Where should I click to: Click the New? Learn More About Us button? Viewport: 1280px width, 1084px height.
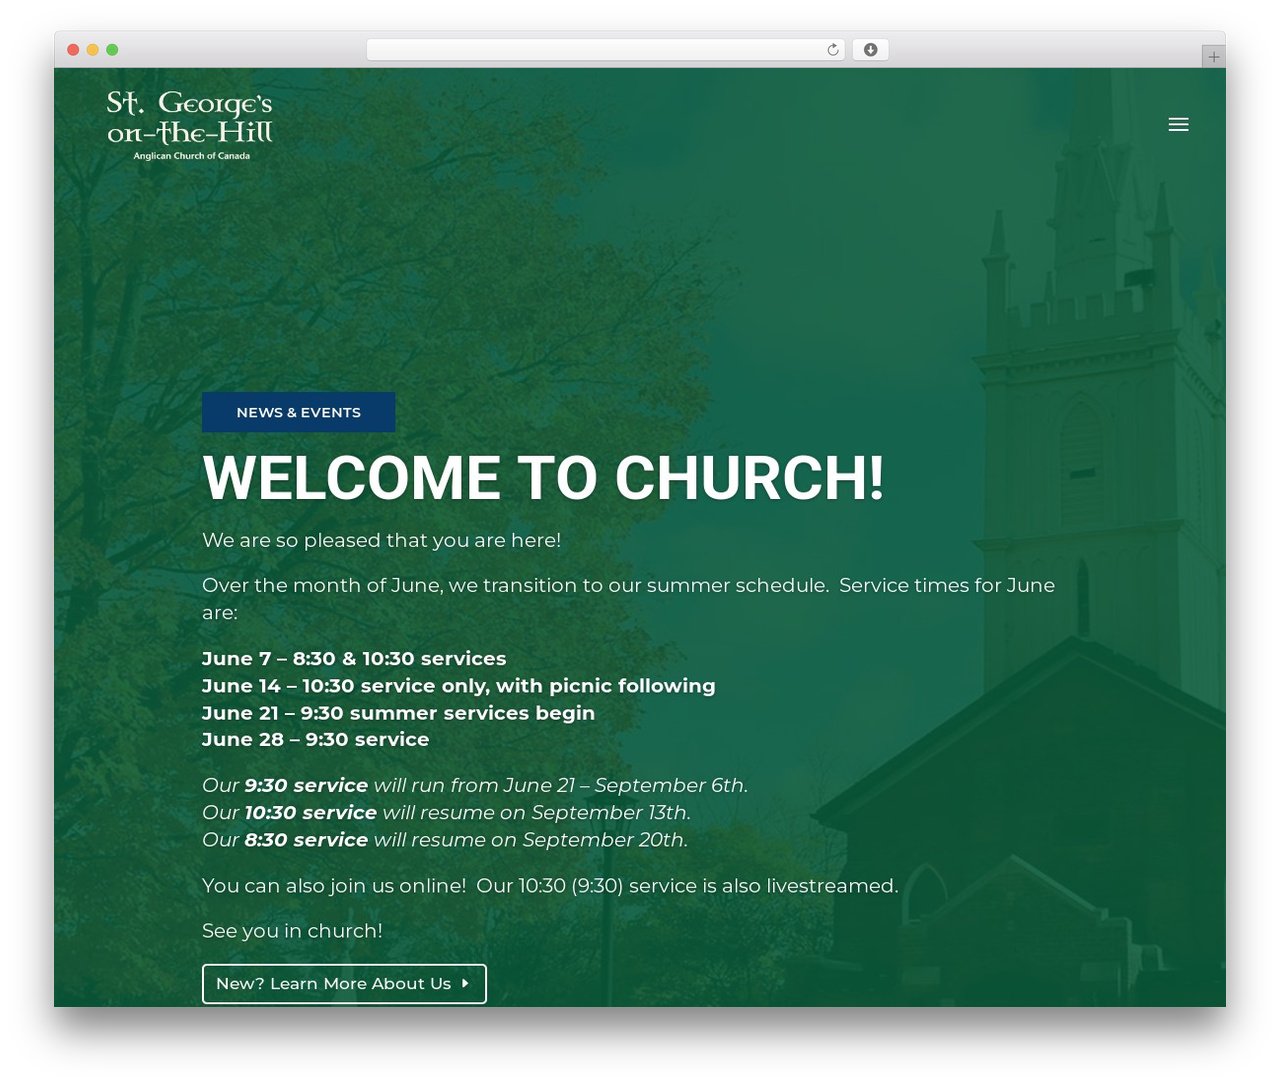(344, 984)
